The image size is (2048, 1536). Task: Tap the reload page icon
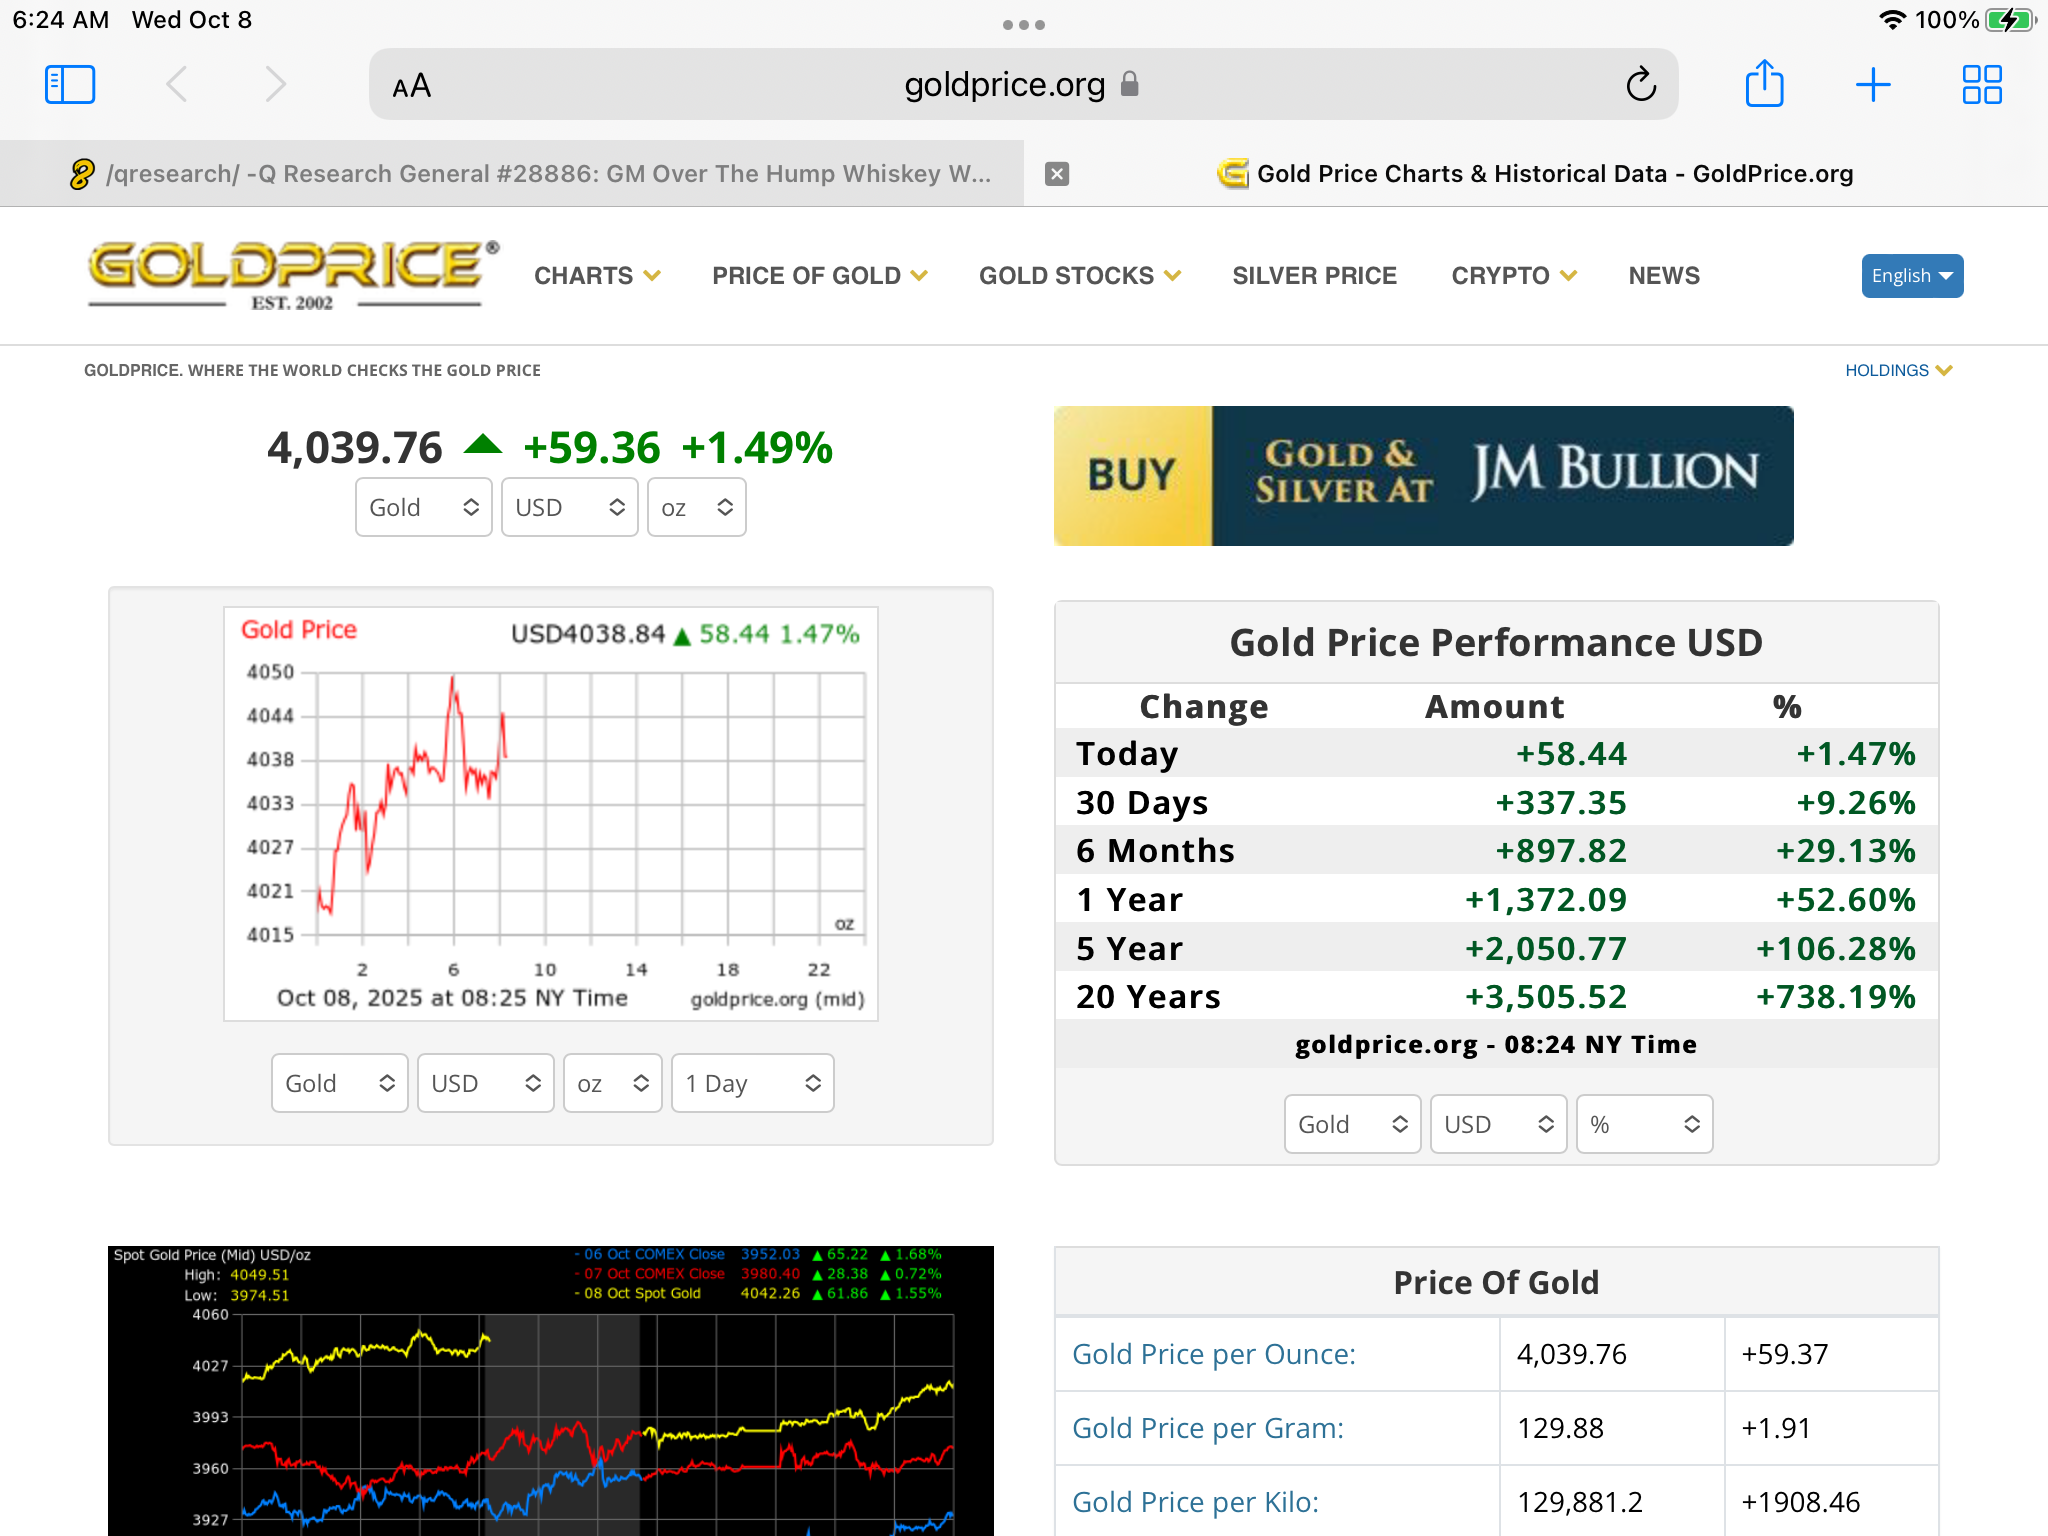click(1640, 85)
